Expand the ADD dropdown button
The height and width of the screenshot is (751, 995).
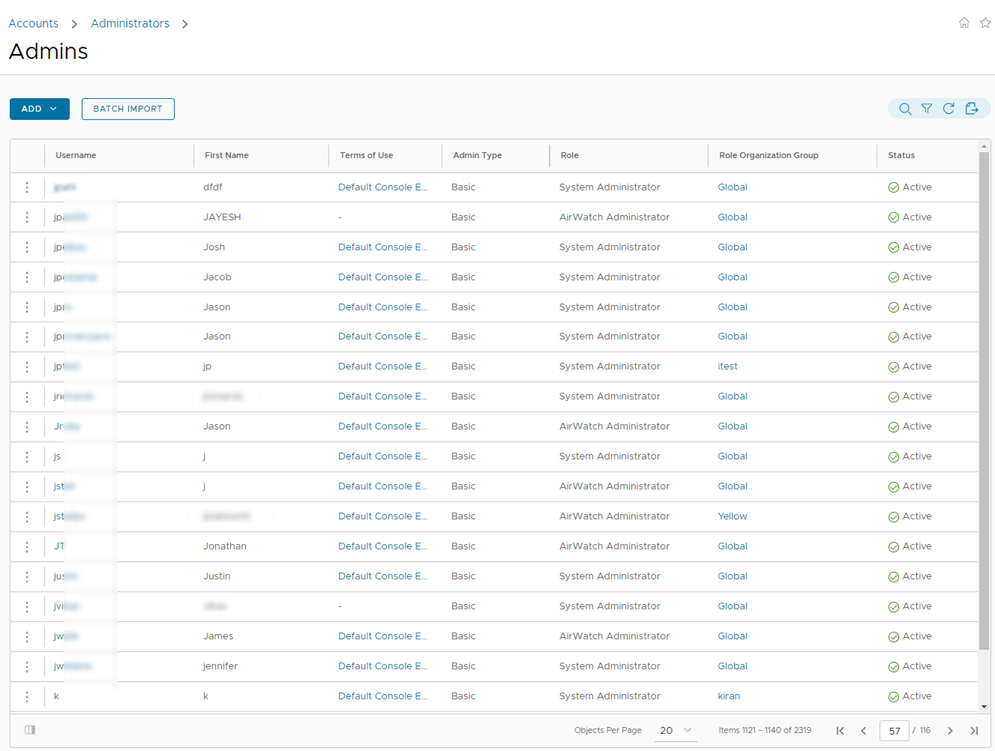(39, 109)
